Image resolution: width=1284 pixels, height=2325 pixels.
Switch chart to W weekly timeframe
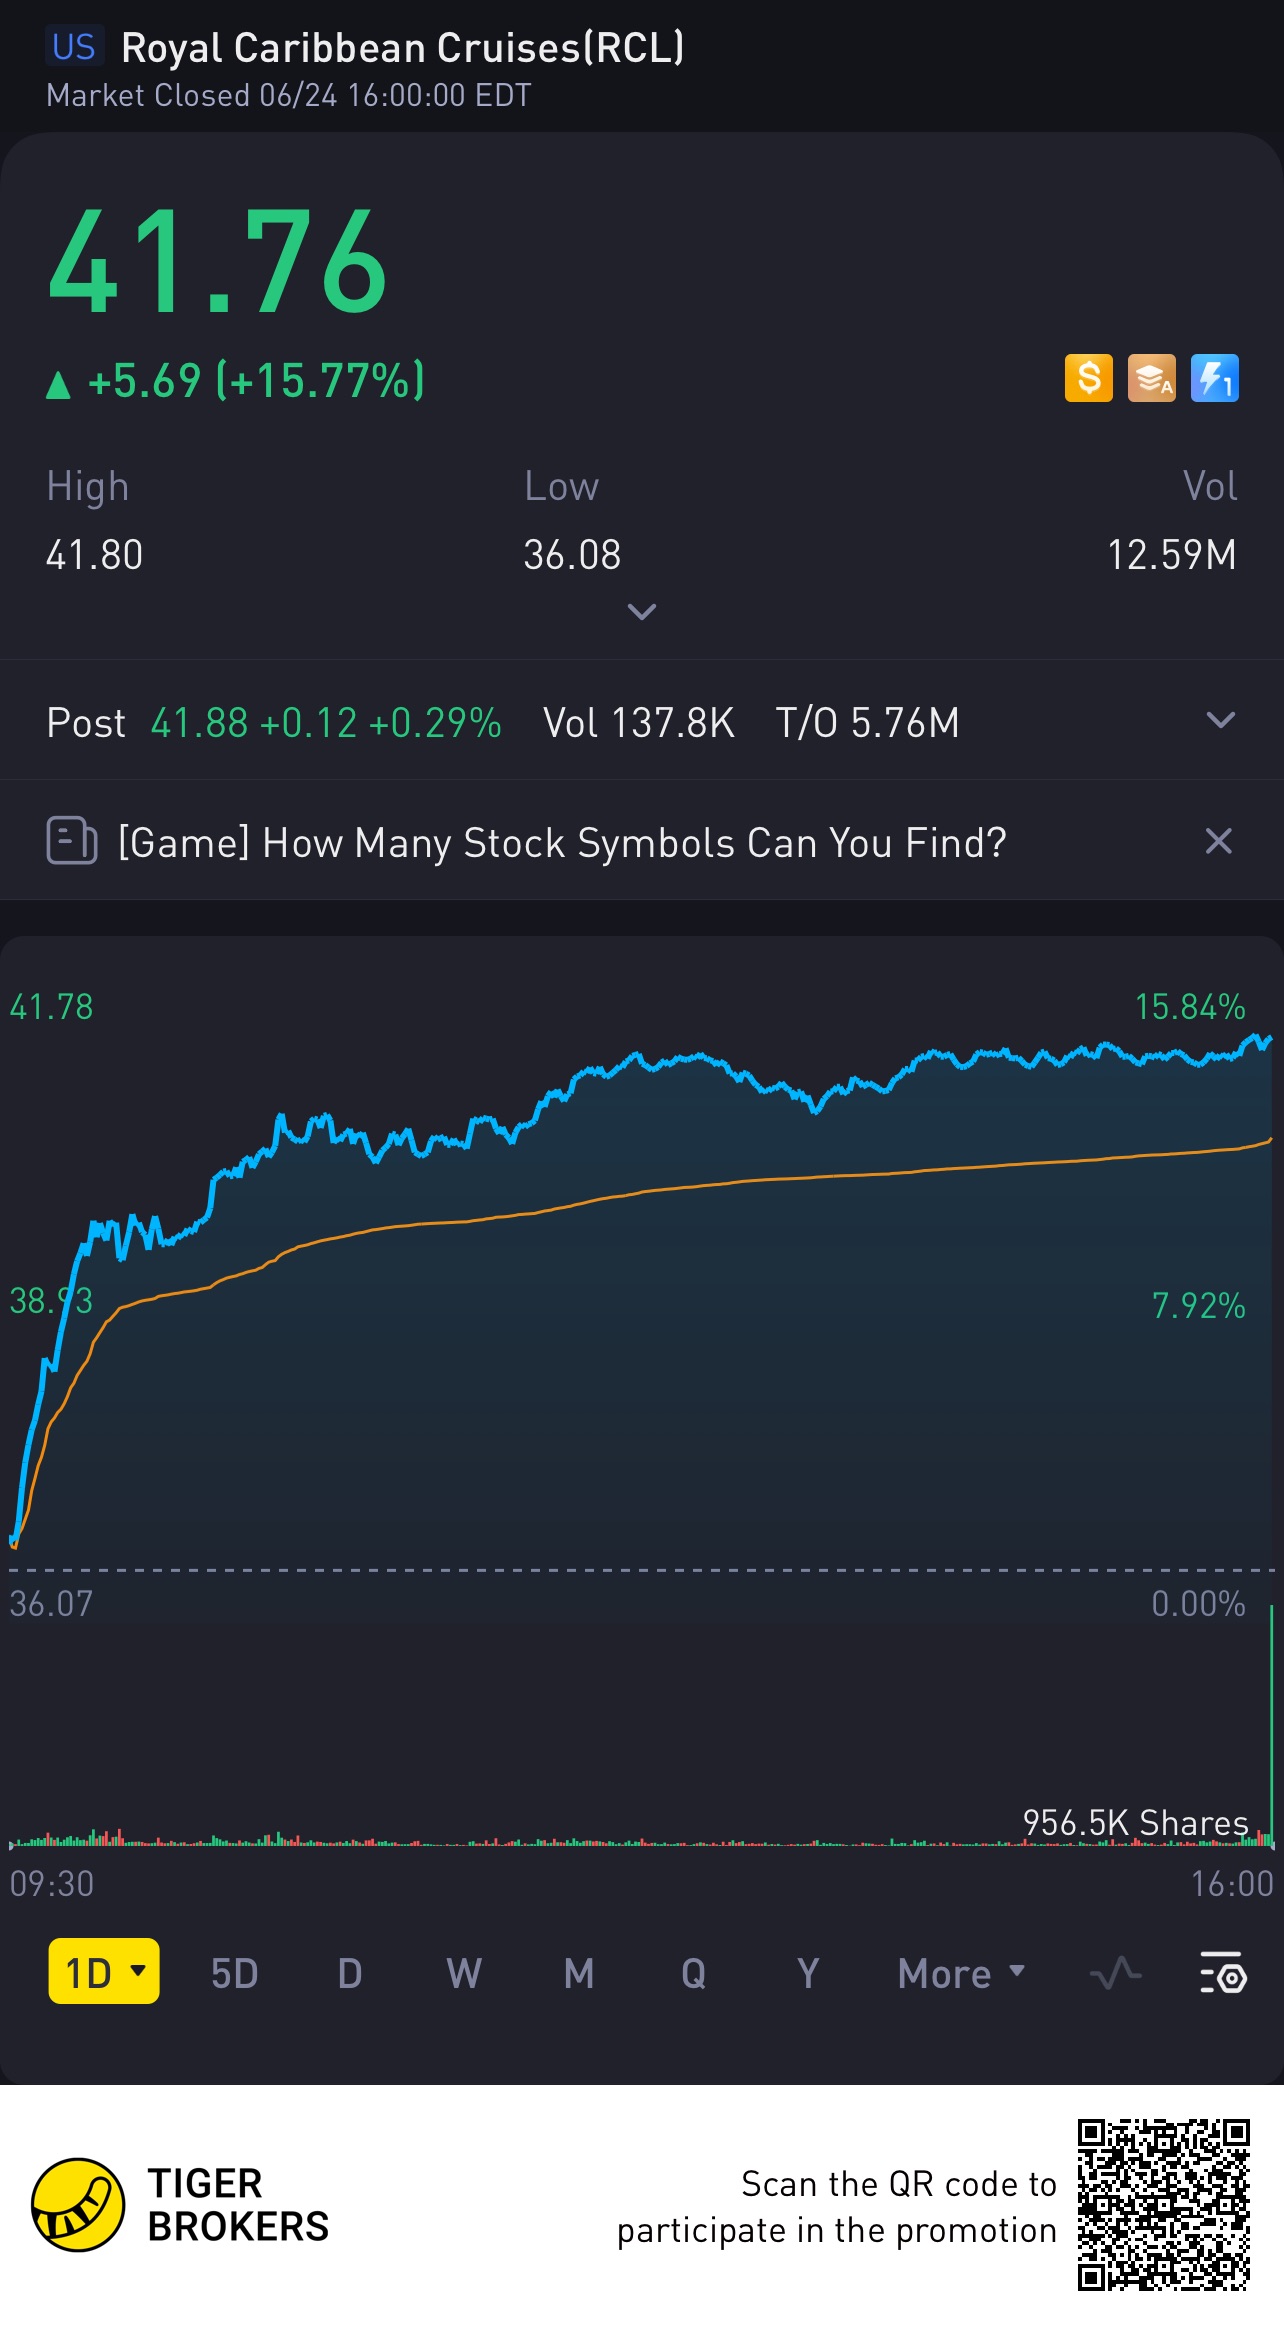(x=464, y=1974)
